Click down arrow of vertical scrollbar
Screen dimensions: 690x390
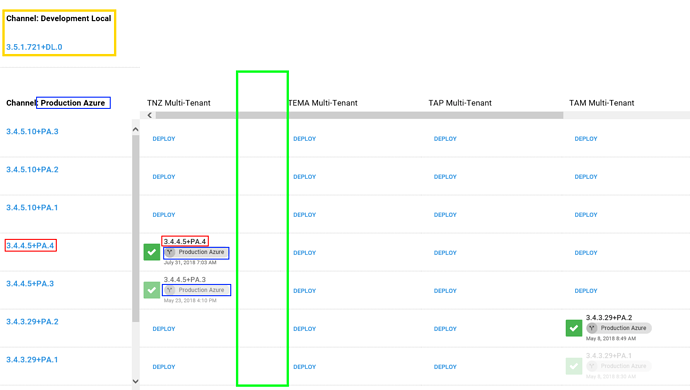(x=136, y=381)
